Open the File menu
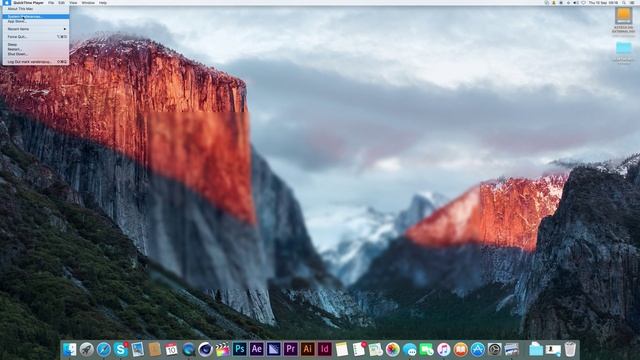Screen dimensions: 640x360 (51, 2)
